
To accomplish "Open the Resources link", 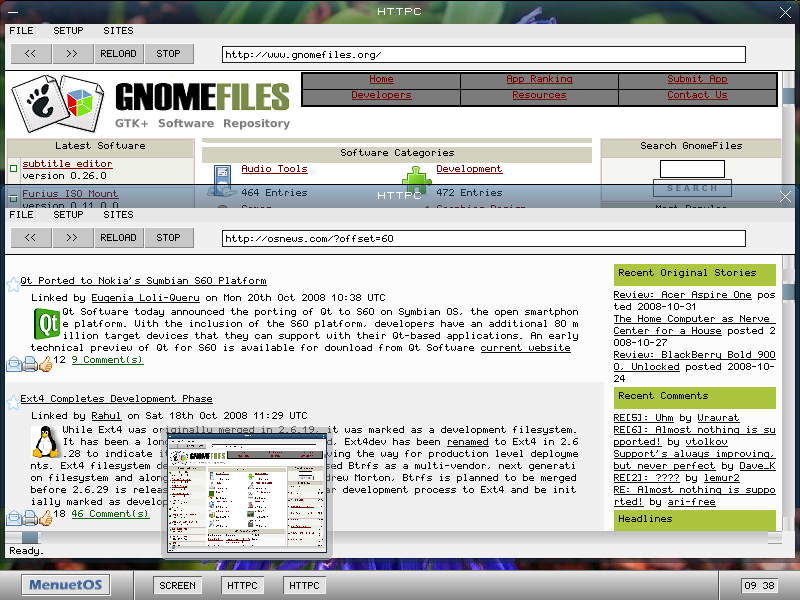I will 539,95.
